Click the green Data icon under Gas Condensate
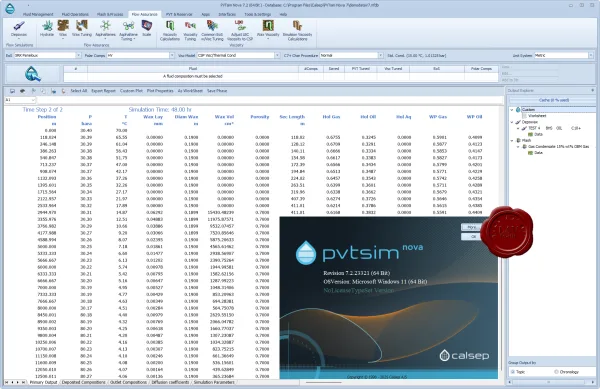This screenshot has height=389, width=600. coord(530,153)
